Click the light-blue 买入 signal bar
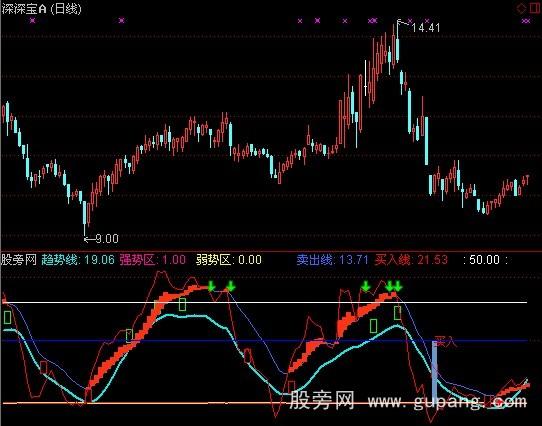The width and height of the screenshot is (542, 426). 435,372
